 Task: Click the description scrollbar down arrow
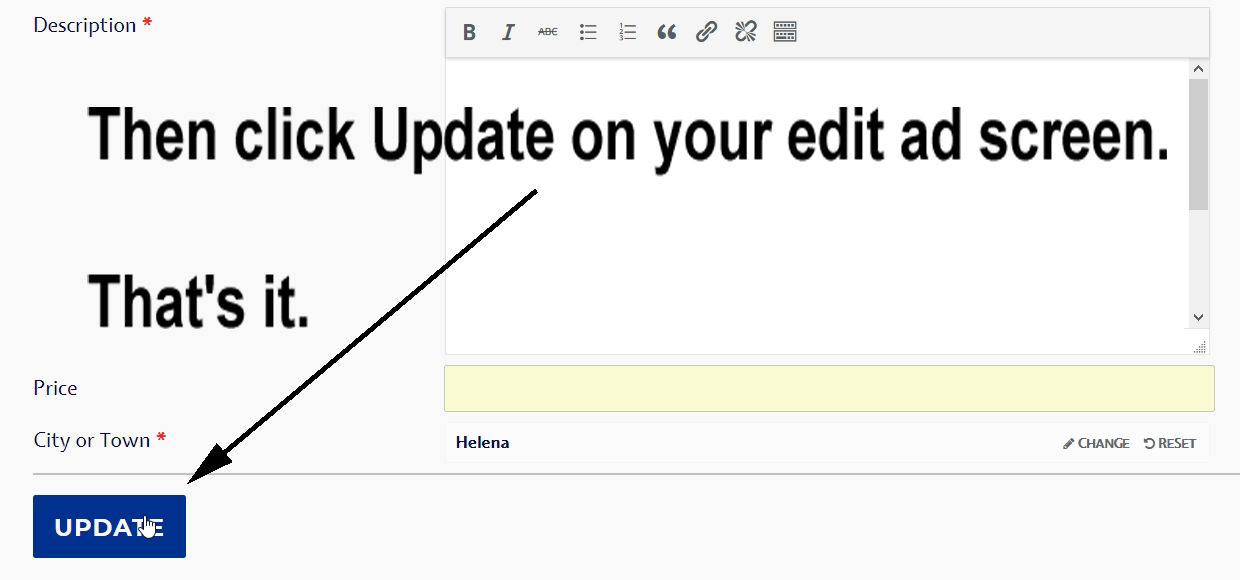[x=1199, y=317]
